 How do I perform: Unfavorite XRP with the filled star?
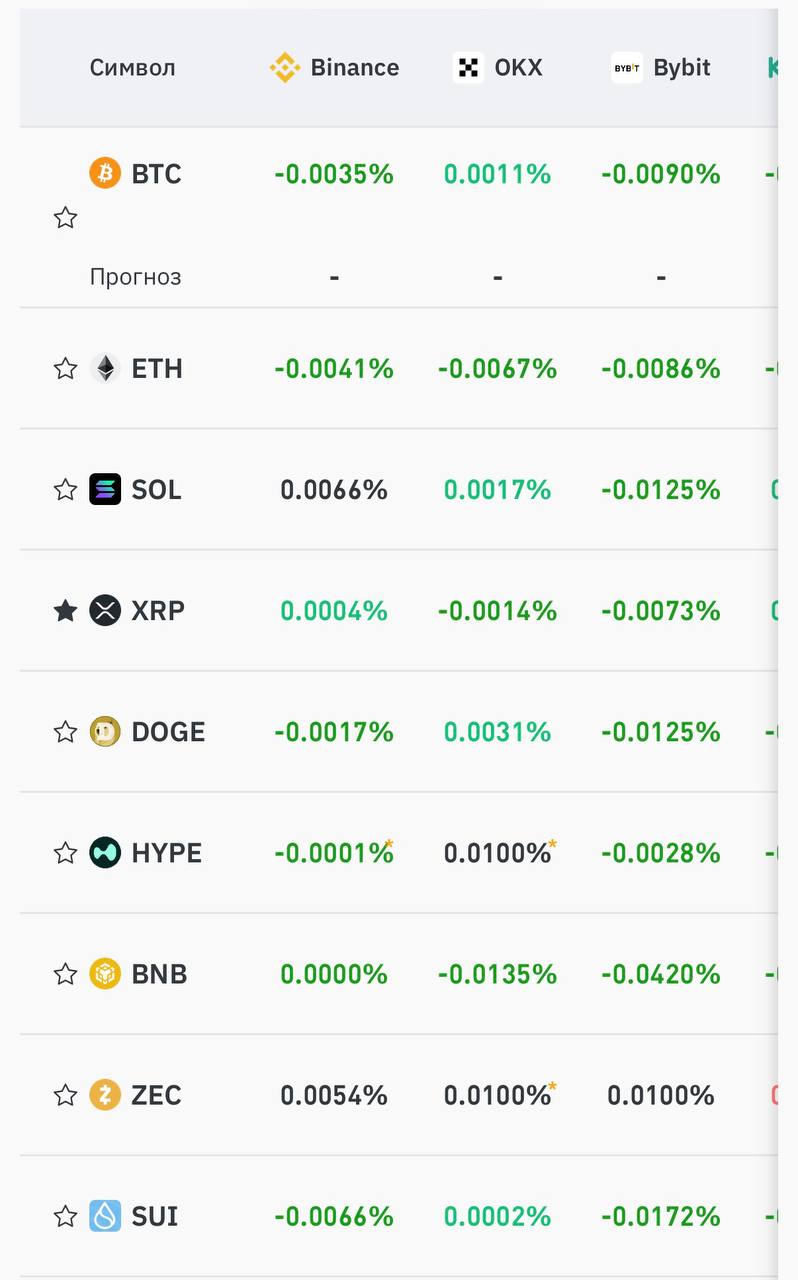click(x=65, y=610)
